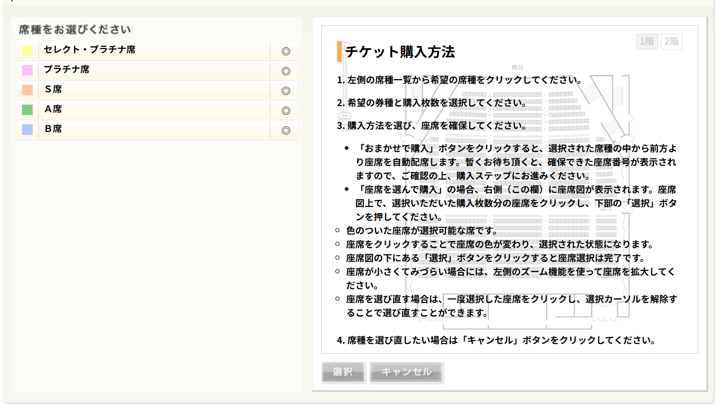
Task: Click availability circle icon for A席
Action: point(285,111)
